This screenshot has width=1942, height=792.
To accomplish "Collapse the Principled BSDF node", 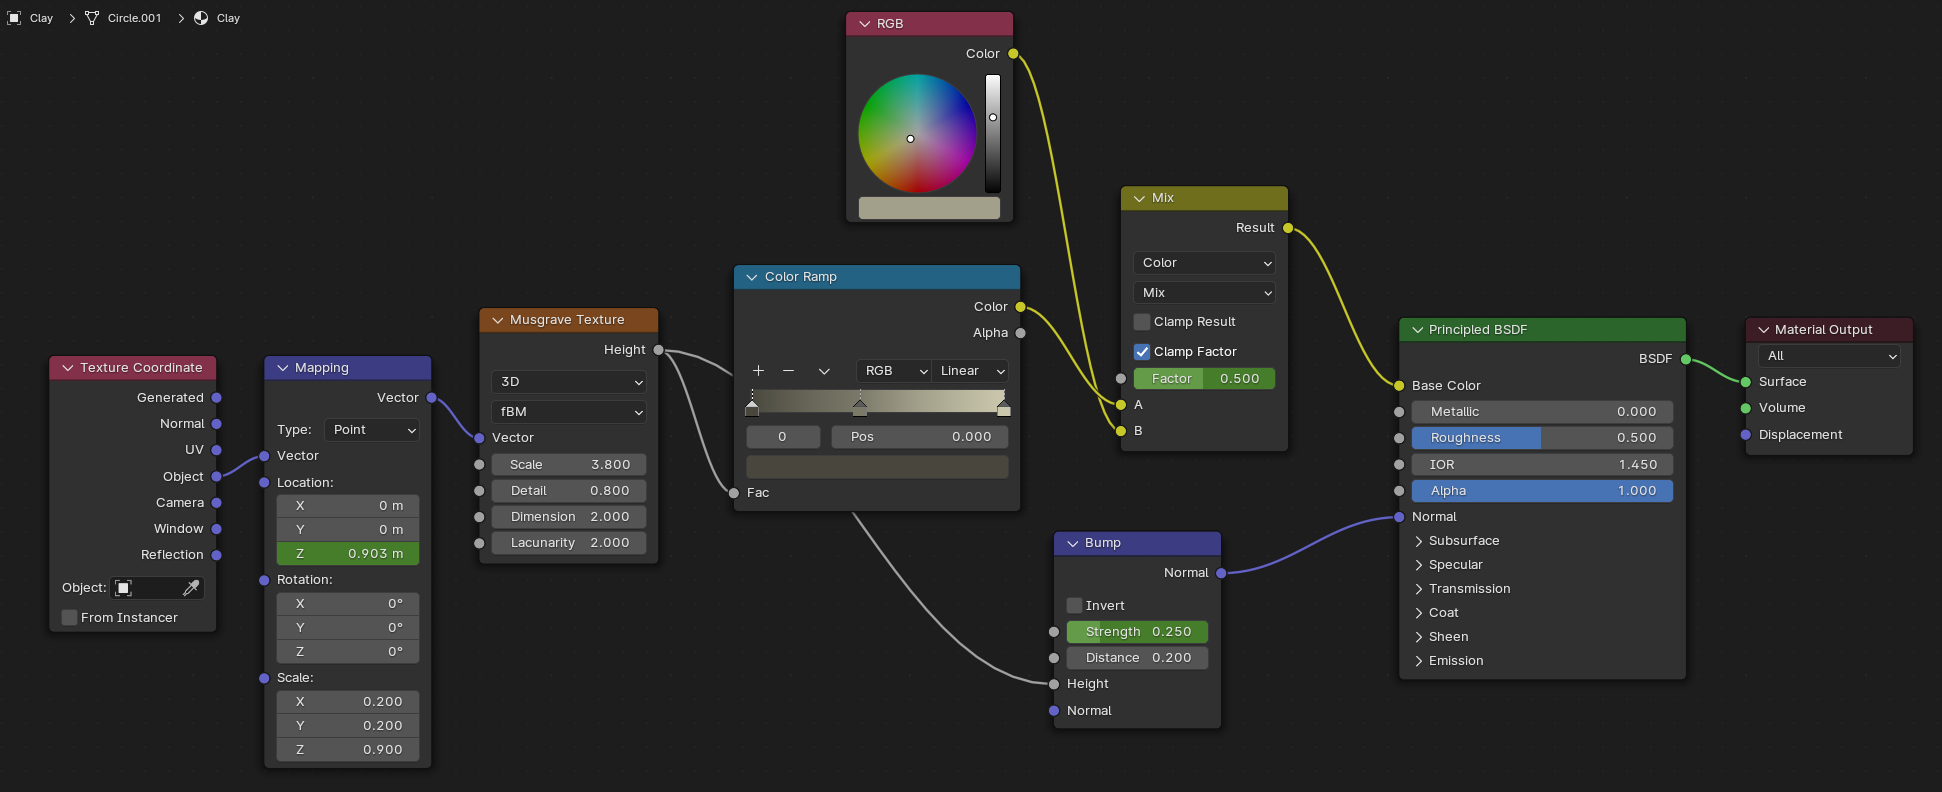I will 1417,330.
